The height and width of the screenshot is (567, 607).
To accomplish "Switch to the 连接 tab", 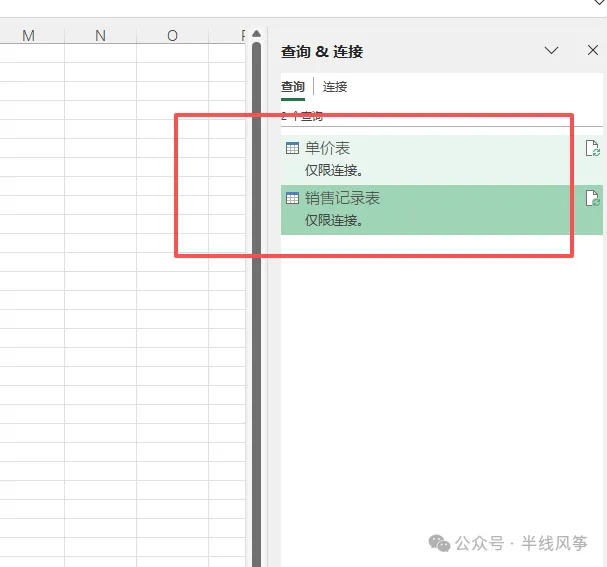I will tap(335, 87).
